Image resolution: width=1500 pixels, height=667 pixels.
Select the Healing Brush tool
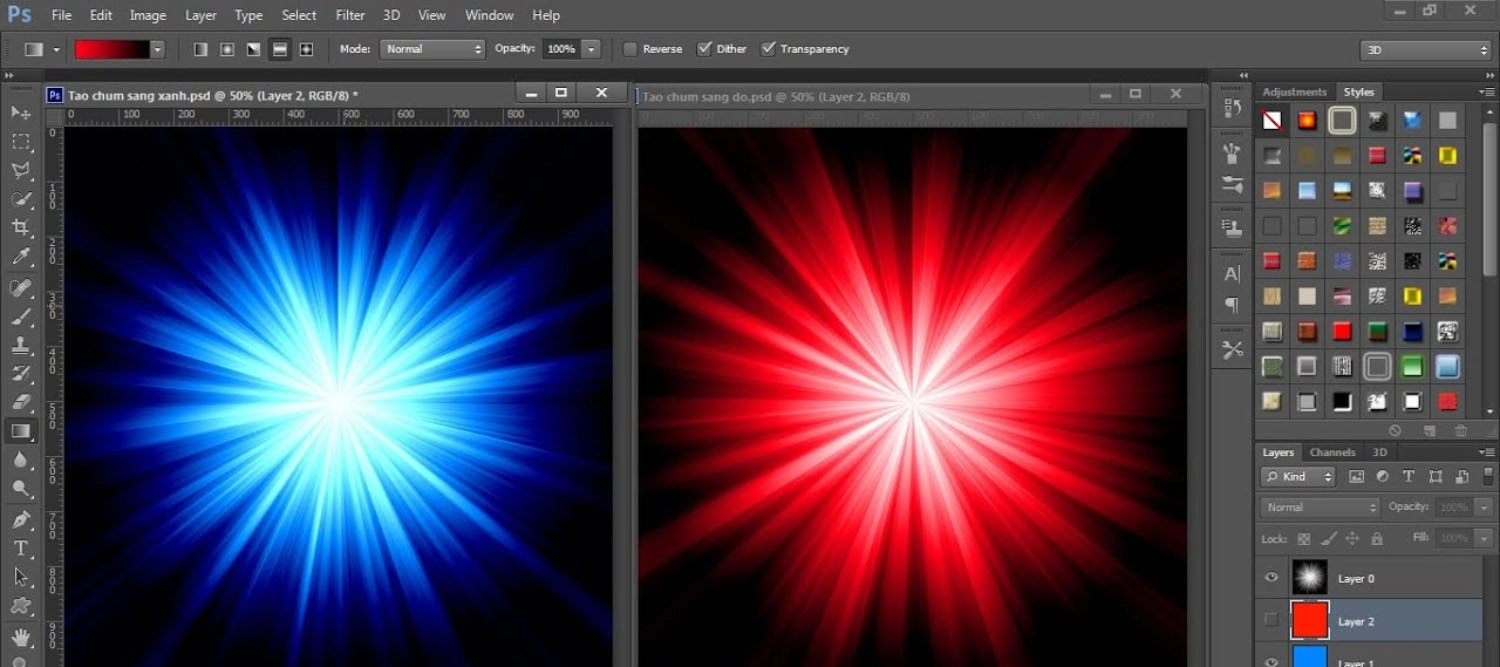[21, 288]
